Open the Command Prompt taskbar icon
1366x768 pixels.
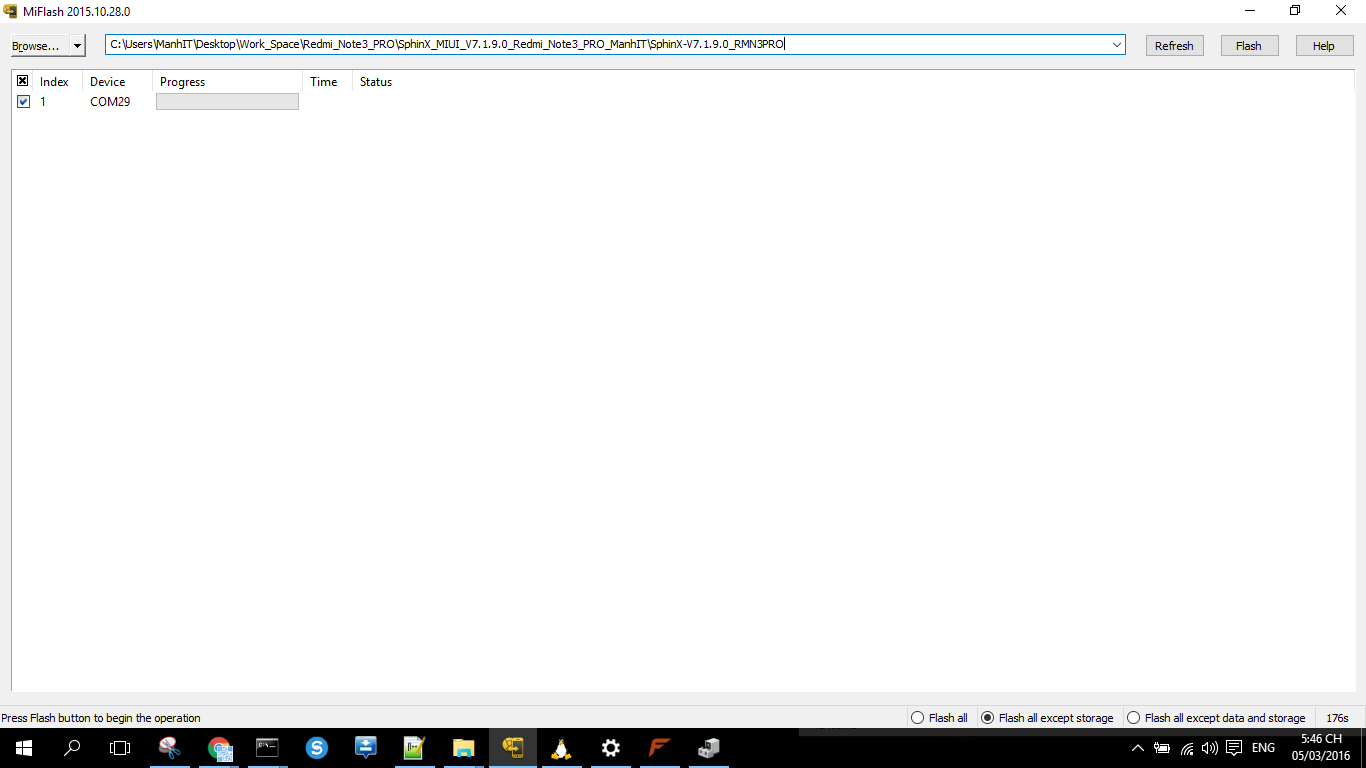pos(268,748)
